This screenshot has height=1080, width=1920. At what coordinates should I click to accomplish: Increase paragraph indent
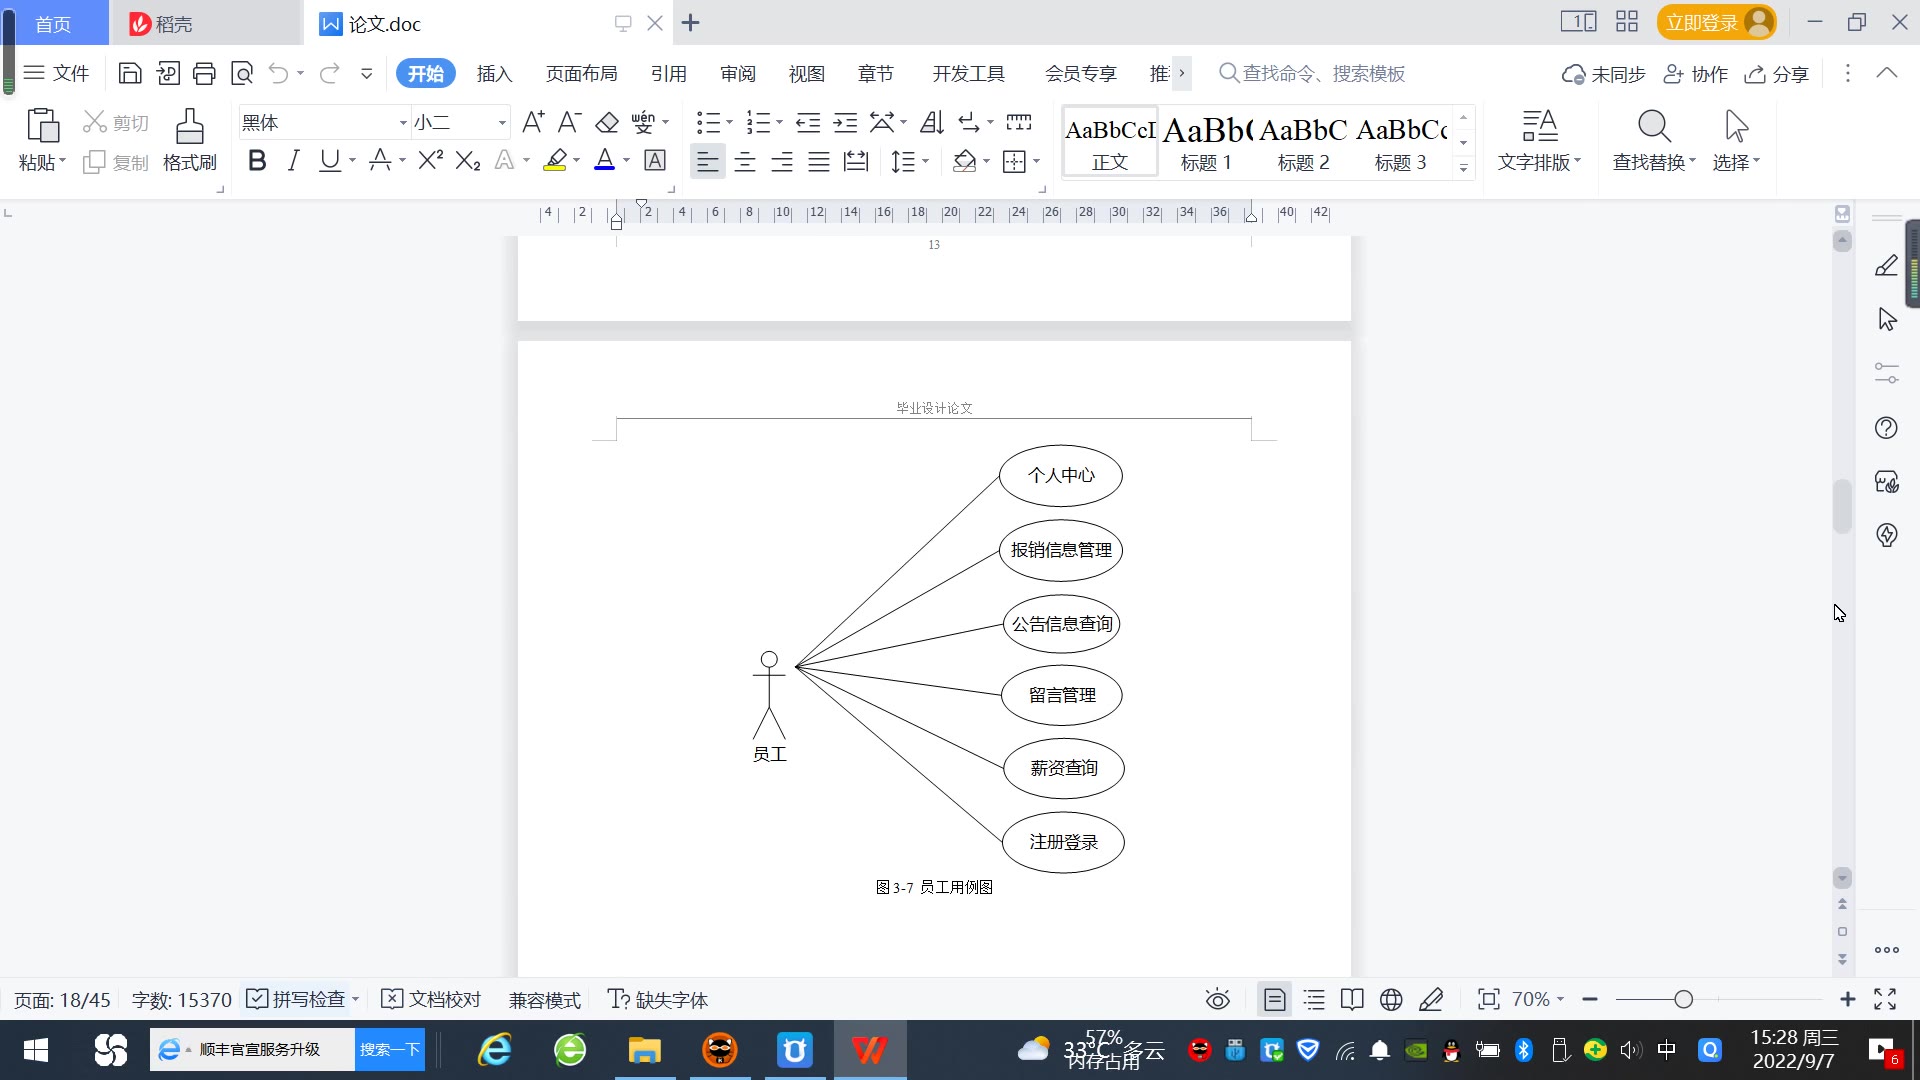pyautogui.click(x=845, y=122)
